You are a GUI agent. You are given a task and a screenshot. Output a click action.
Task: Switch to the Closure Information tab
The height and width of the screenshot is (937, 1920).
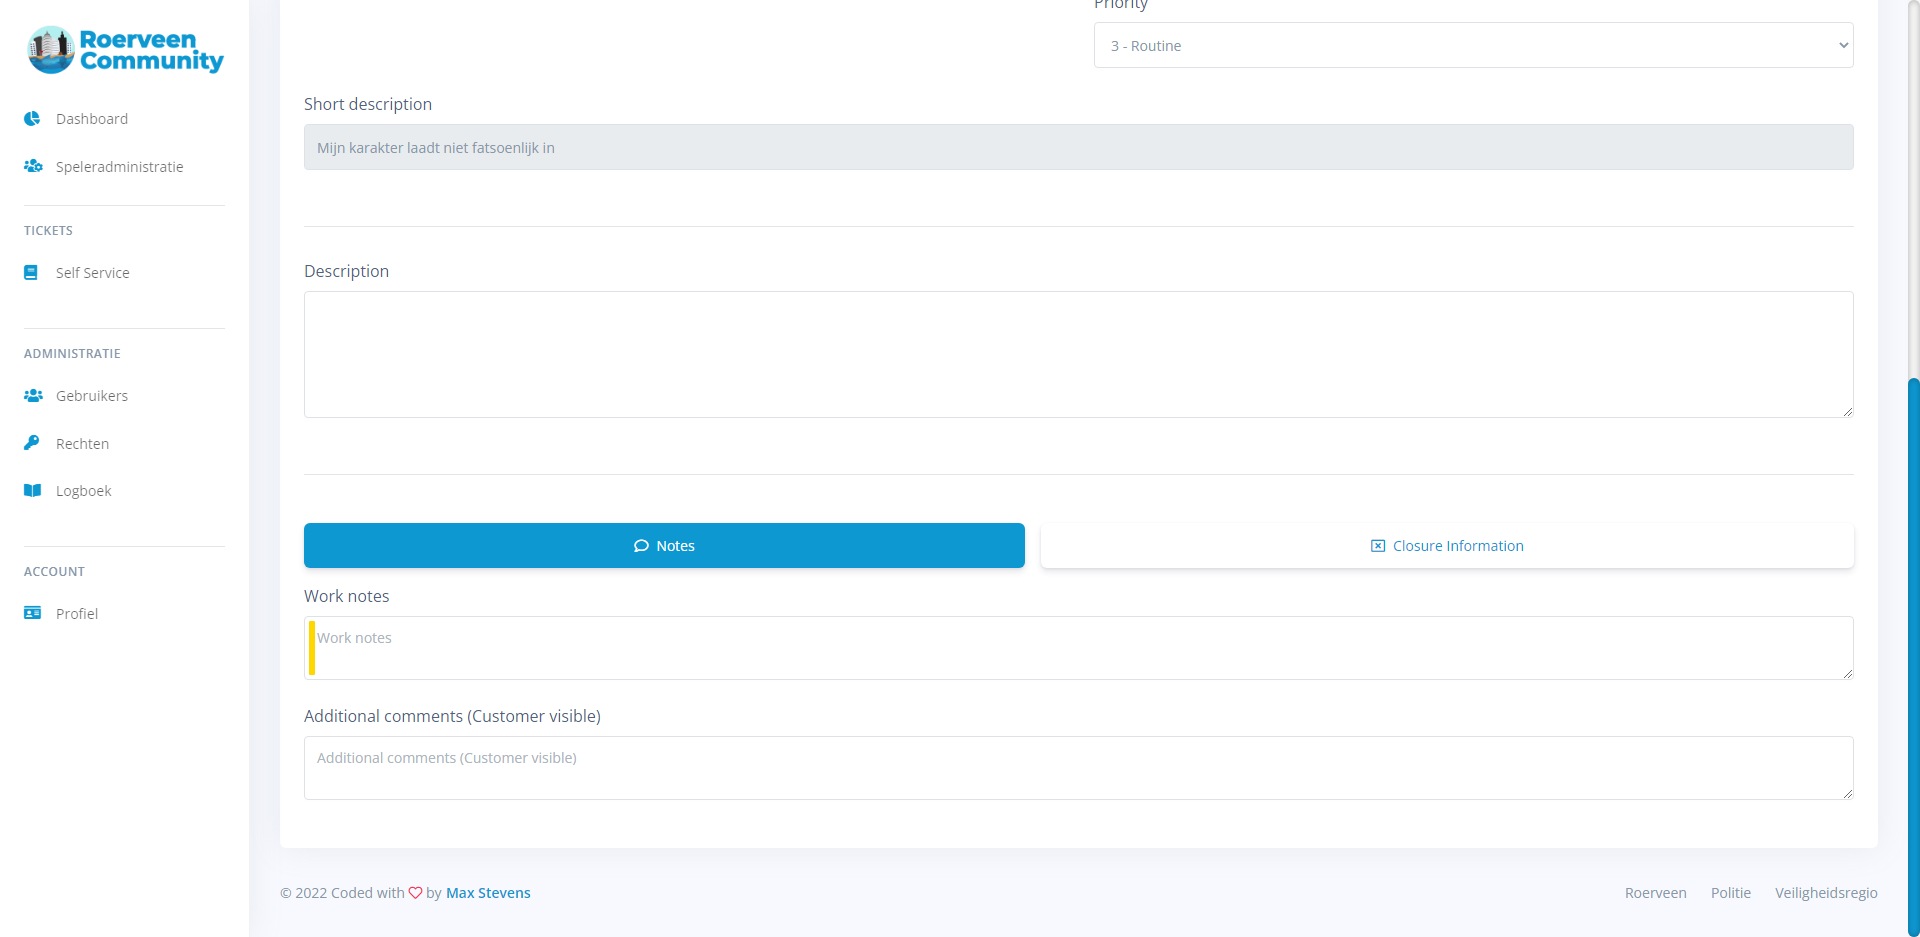1447,546
